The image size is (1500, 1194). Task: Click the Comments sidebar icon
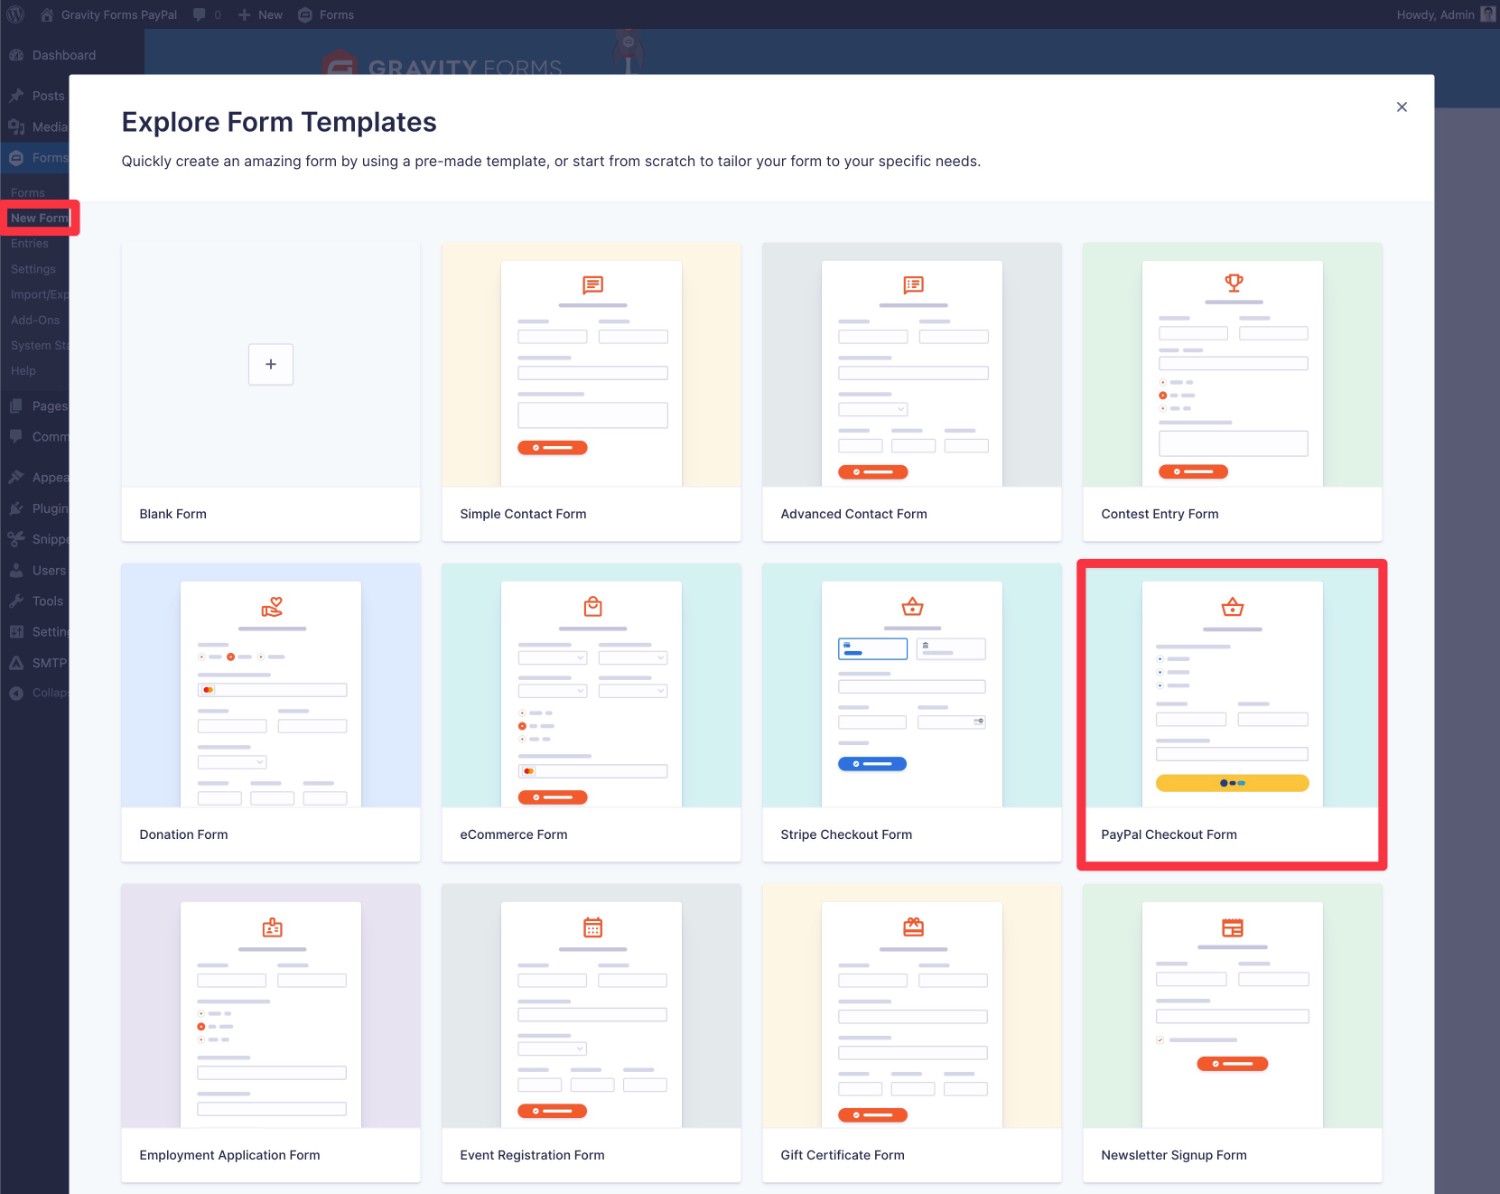tap(16, 437)
